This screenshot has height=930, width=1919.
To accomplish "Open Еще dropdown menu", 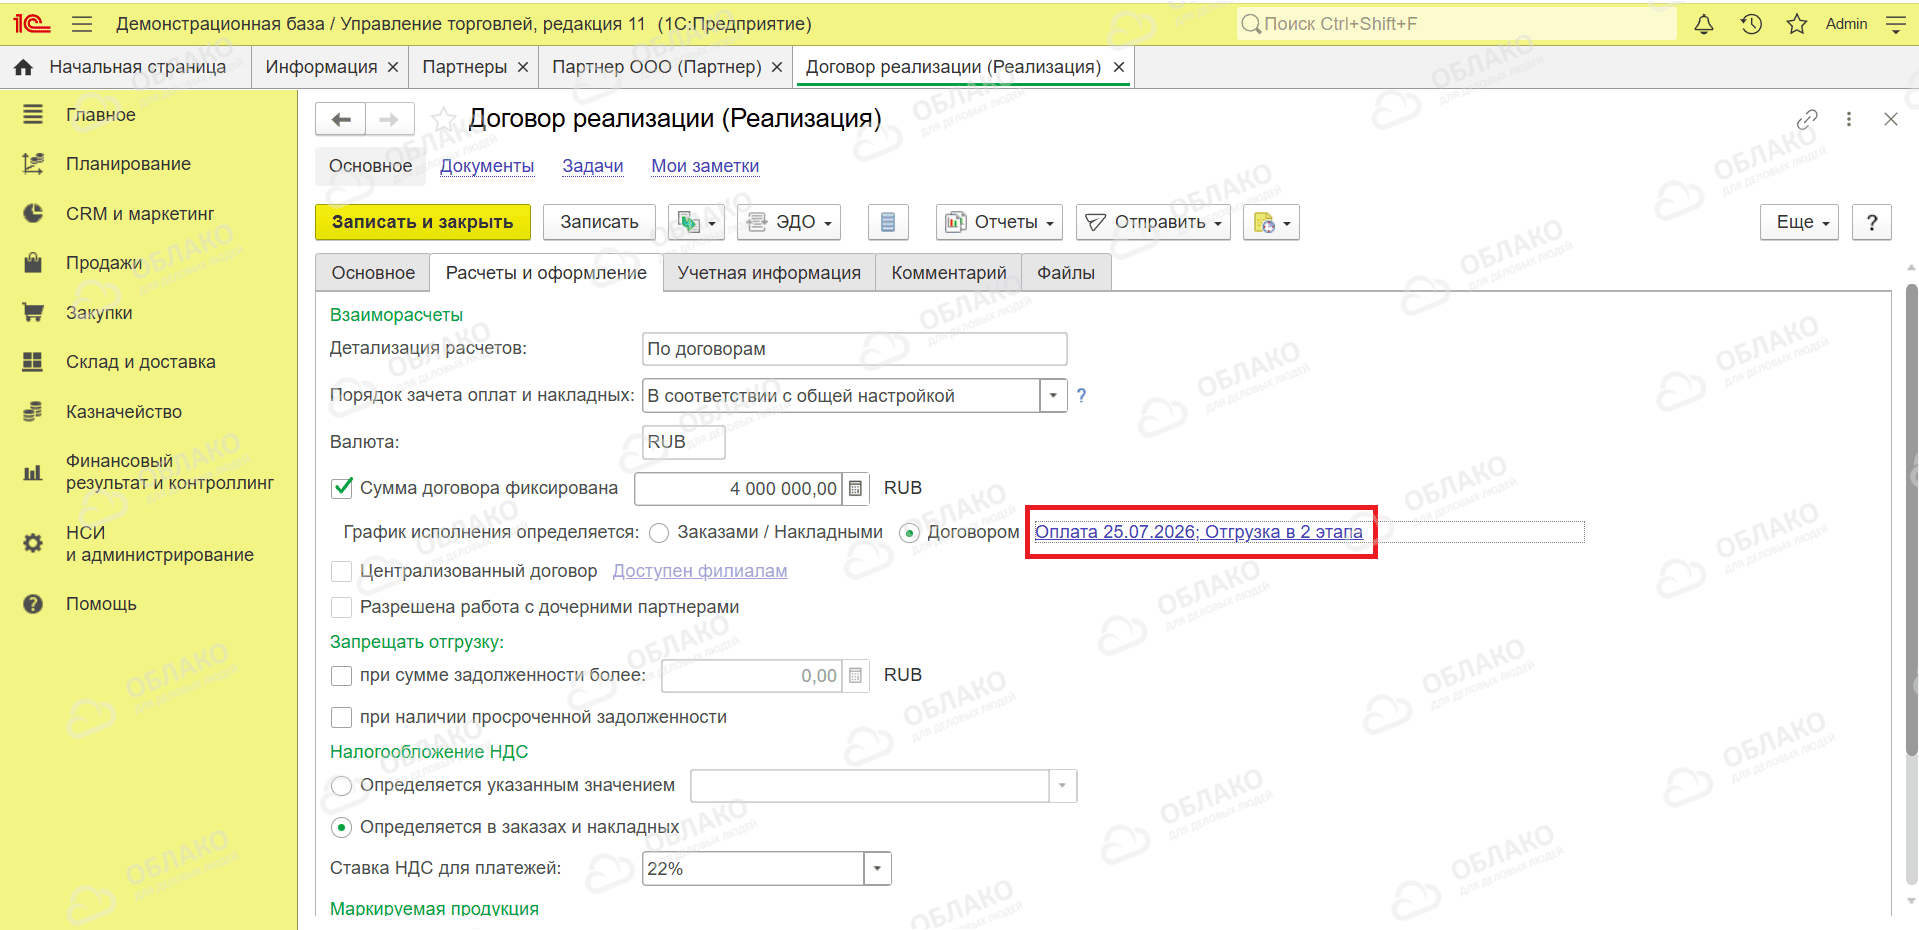I will [x=1799, y=222].
